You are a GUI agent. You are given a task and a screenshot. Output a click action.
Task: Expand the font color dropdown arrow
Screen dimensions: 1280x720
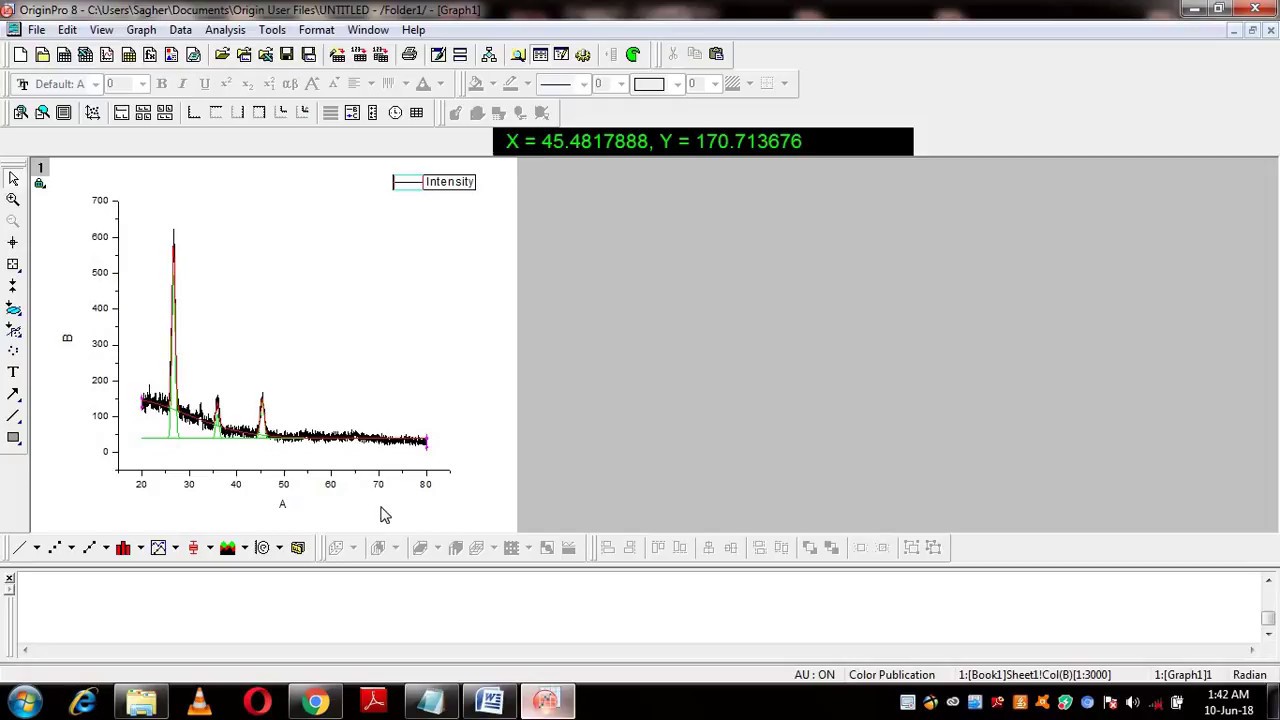[x=440, y=84]
